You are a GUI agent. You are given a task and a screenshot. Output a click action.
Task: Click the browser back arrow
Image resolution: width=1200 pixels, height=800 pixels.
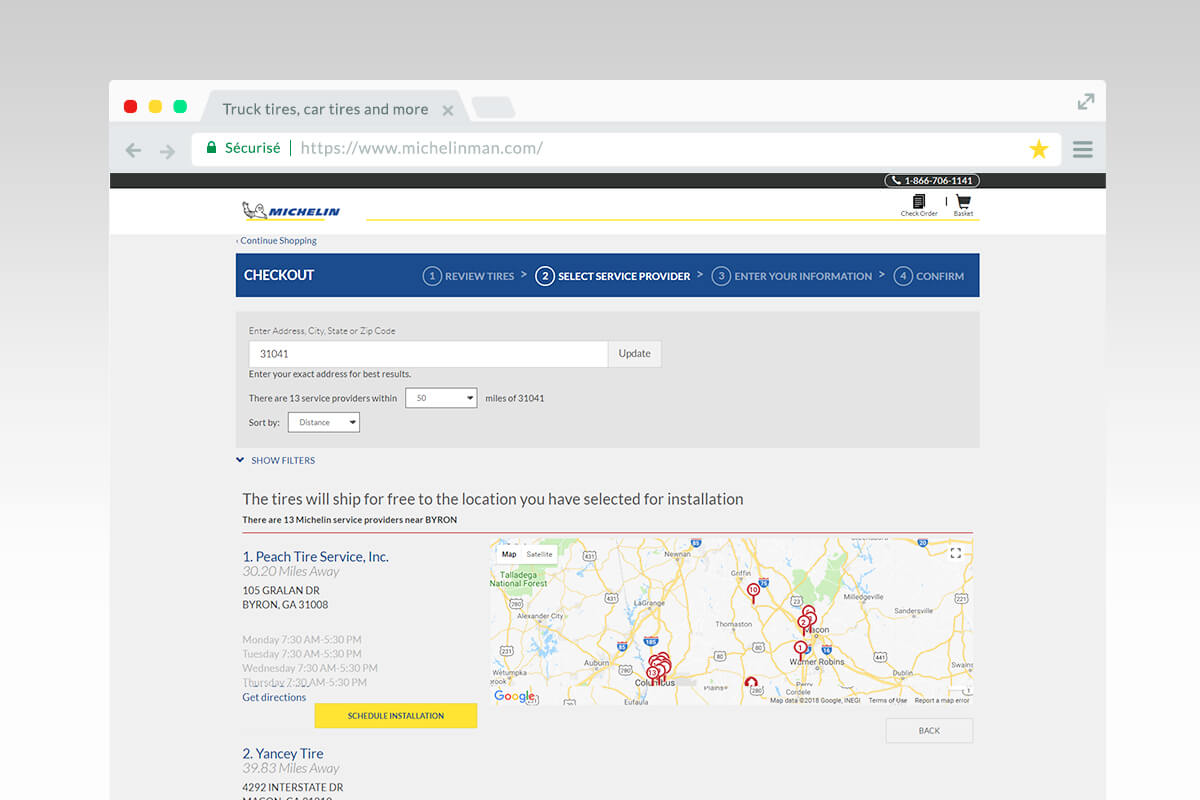(133, 150)
